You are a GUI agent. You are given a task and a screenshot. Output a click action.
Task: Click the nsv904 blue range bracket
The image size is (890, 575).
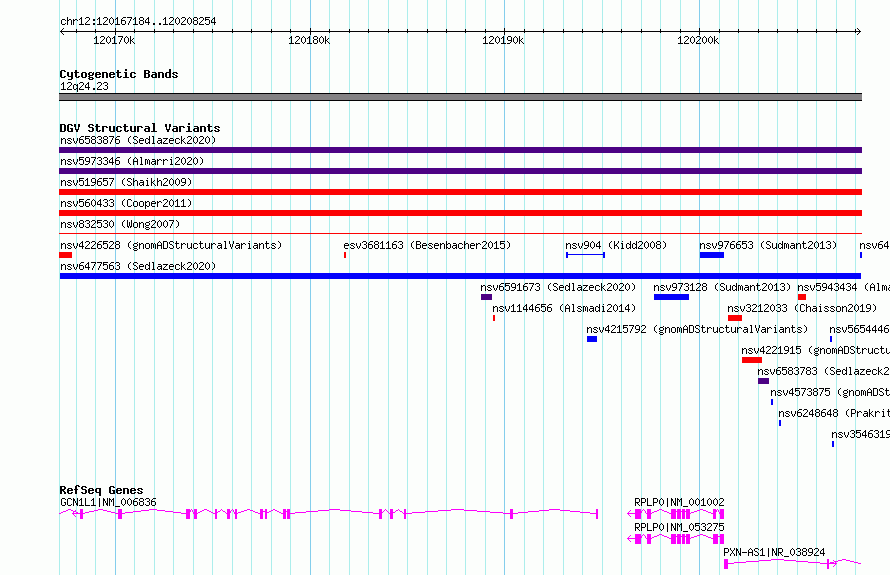(585, 255)
